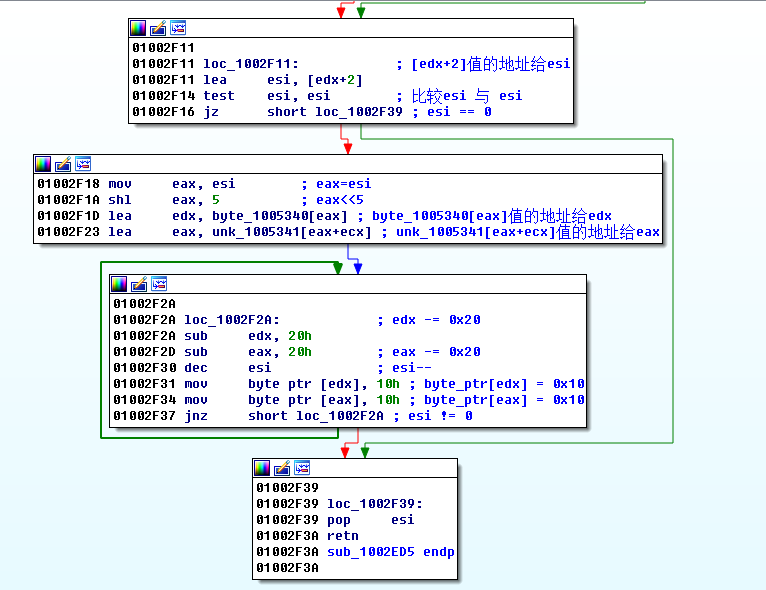The width and height of the screenshot is (766, 590).
Task: Click comment '; edx -= 0x20'
Action: 429,320
